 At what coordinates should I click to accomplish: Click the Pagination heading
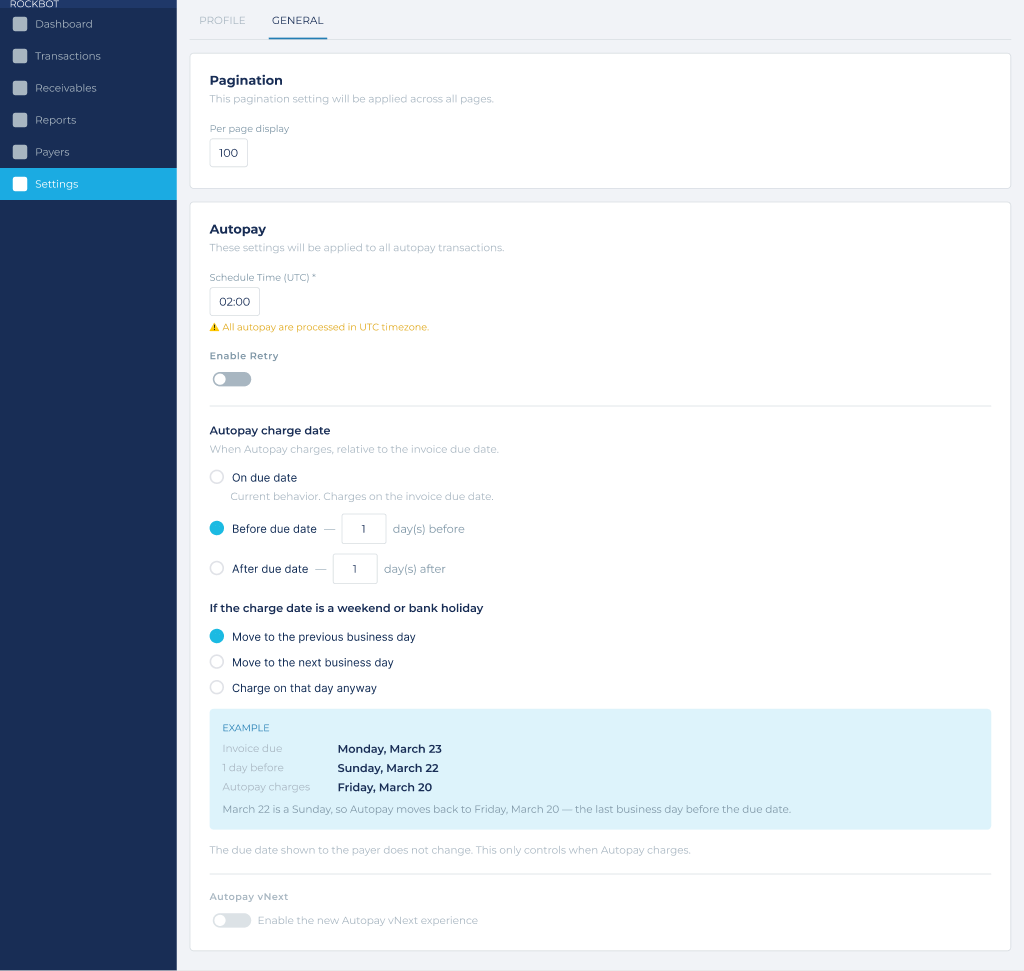[246, 80]
